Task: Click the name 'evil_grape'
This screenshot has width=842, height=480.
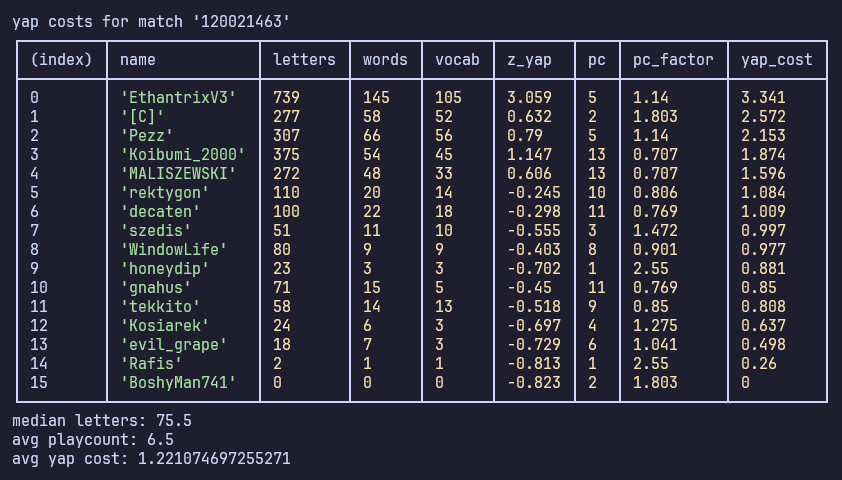Action: click(173, 345)
